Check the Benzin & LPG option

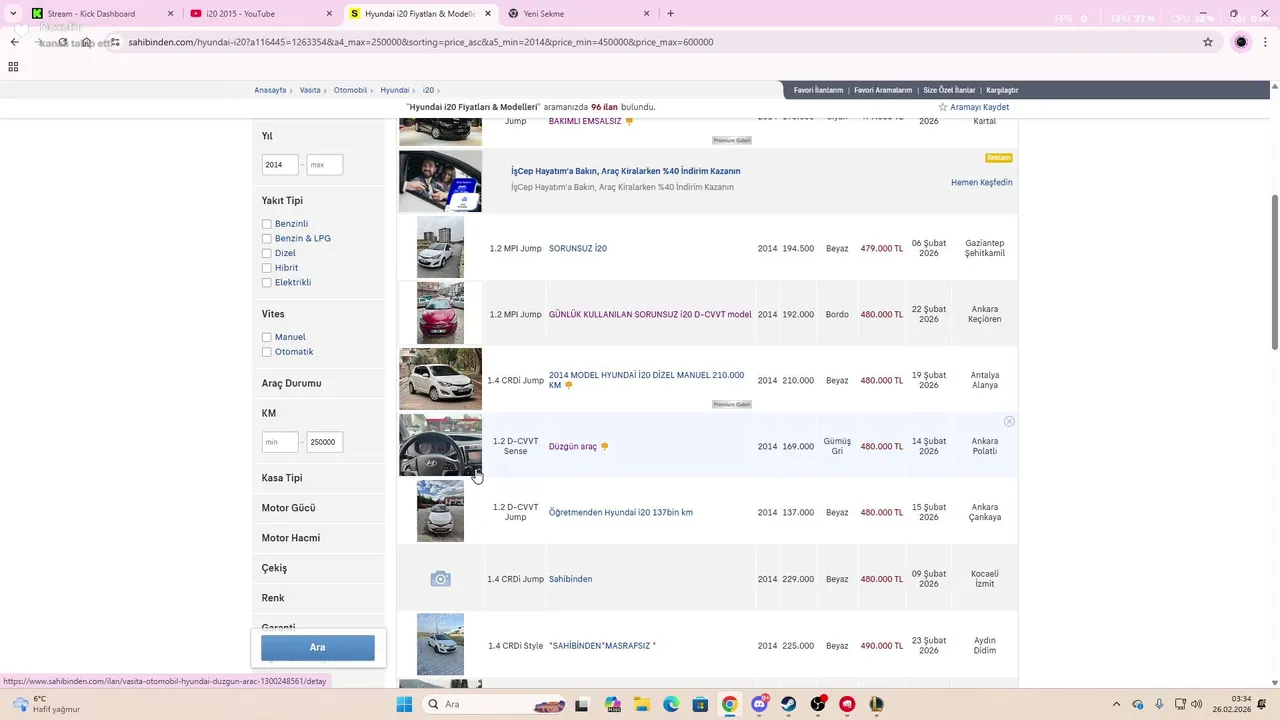[x=266, y=239]
